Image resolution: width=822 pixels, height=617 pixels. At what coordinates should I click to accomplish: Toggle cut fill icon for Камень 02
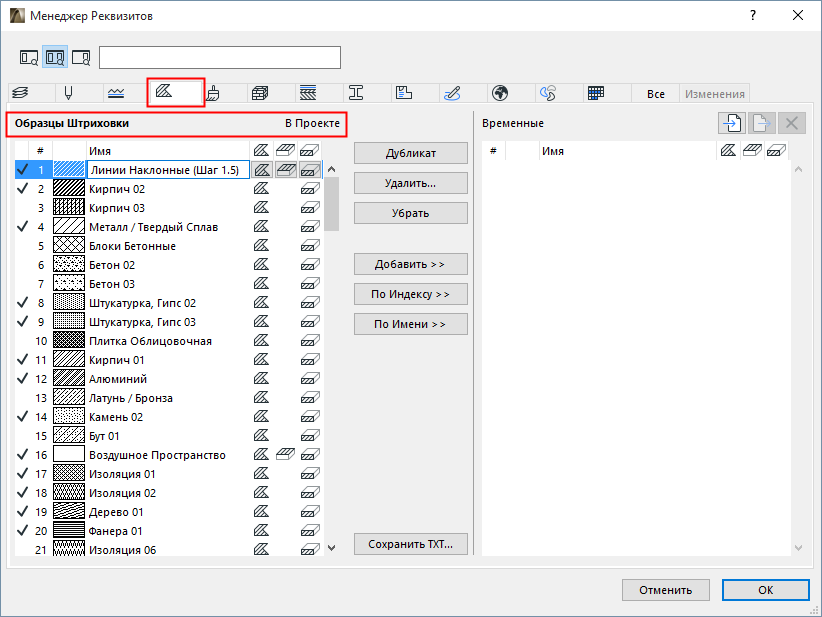tap(310, 417)
